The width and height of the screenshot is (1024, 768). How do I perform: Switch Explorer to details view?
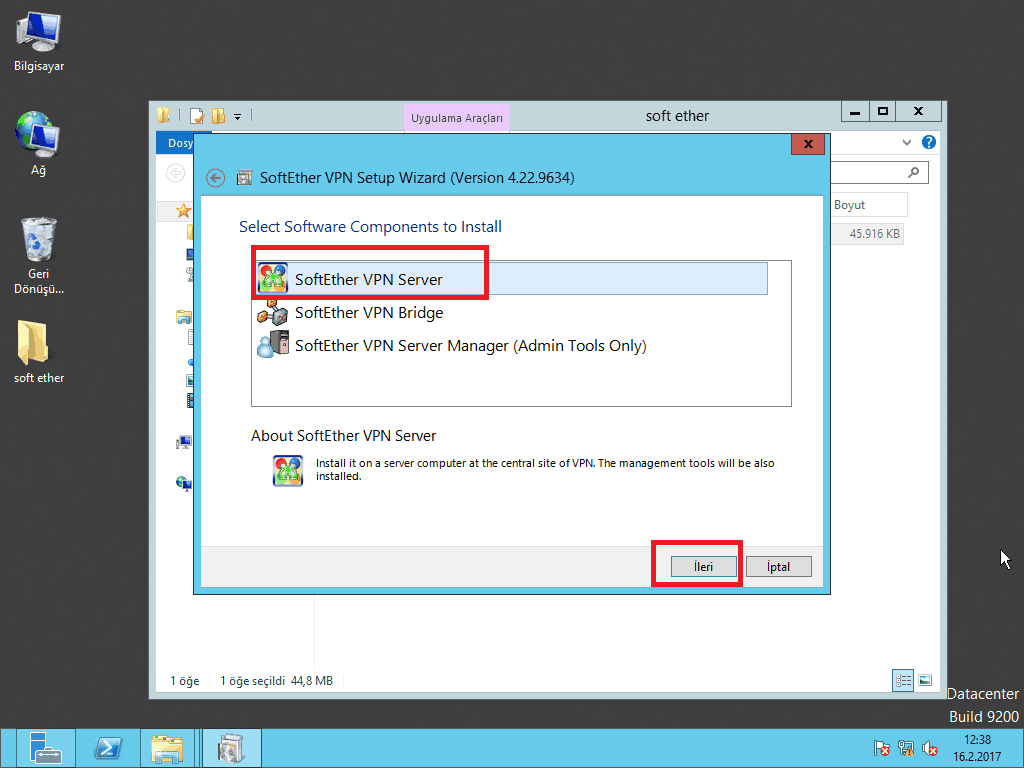pyautogui.click(x=903, y=680)
